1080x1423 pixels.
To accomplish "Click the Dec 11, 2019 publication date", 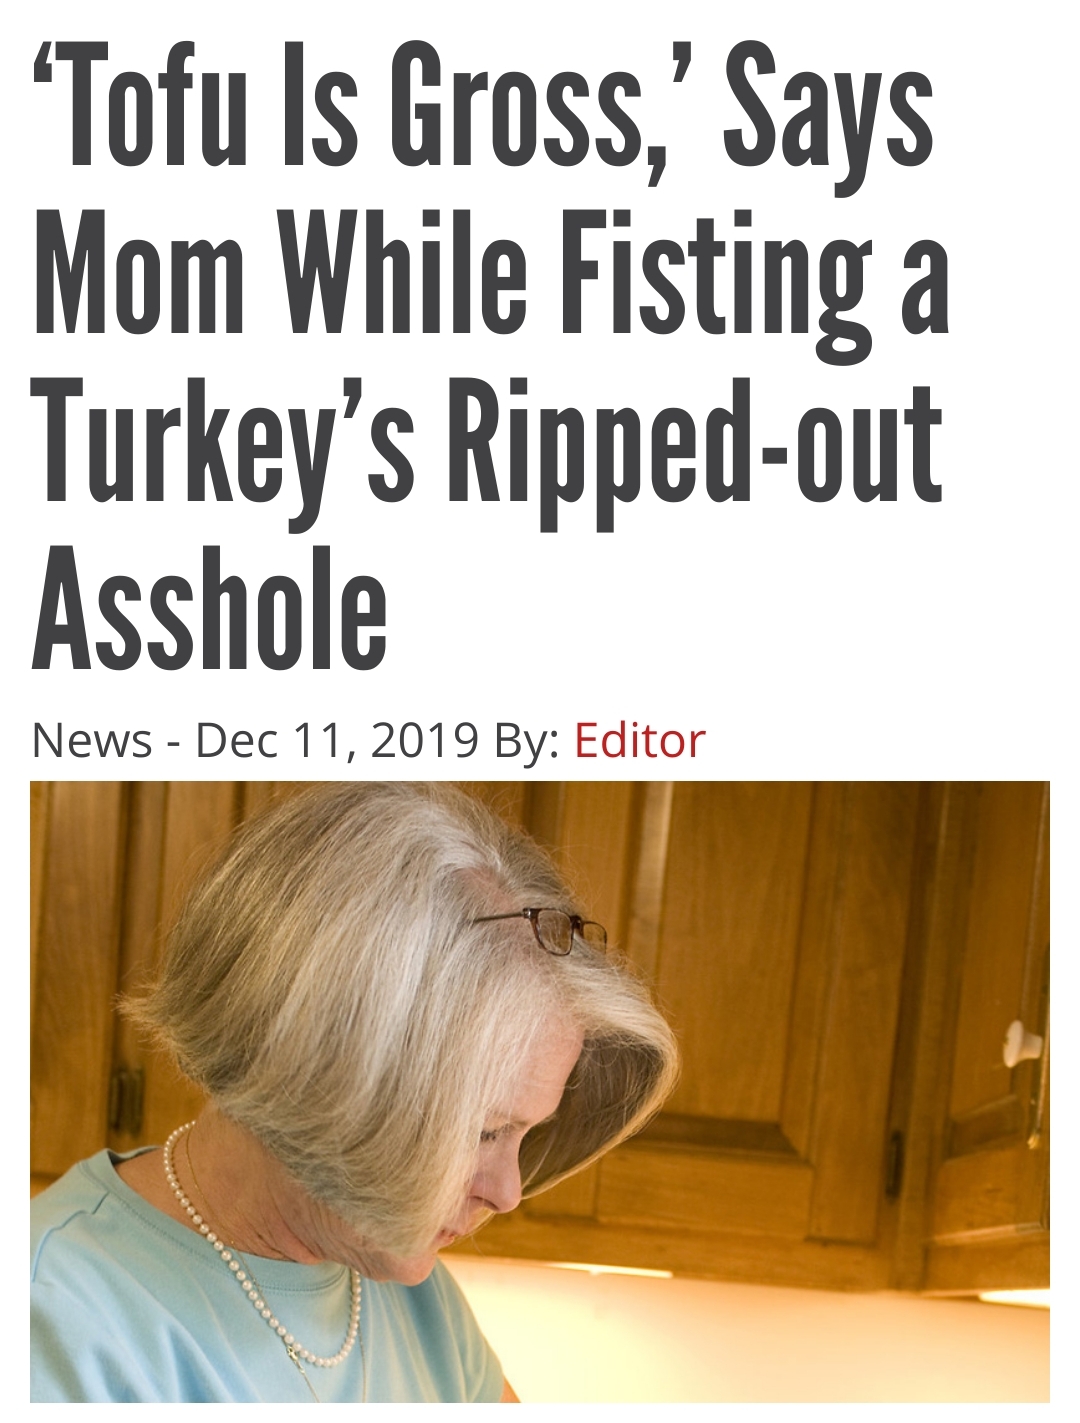I will (336, 741).
